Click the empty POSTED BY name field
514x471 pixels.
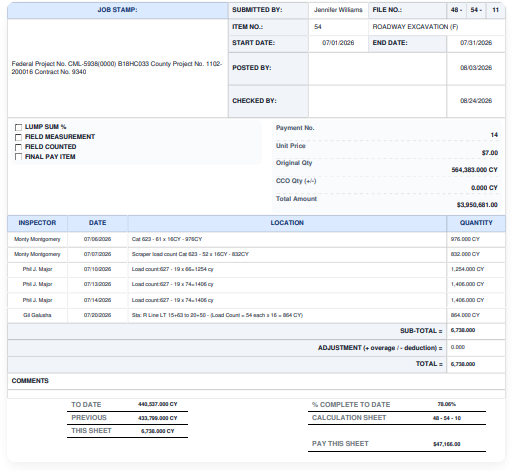coord(377,68)
